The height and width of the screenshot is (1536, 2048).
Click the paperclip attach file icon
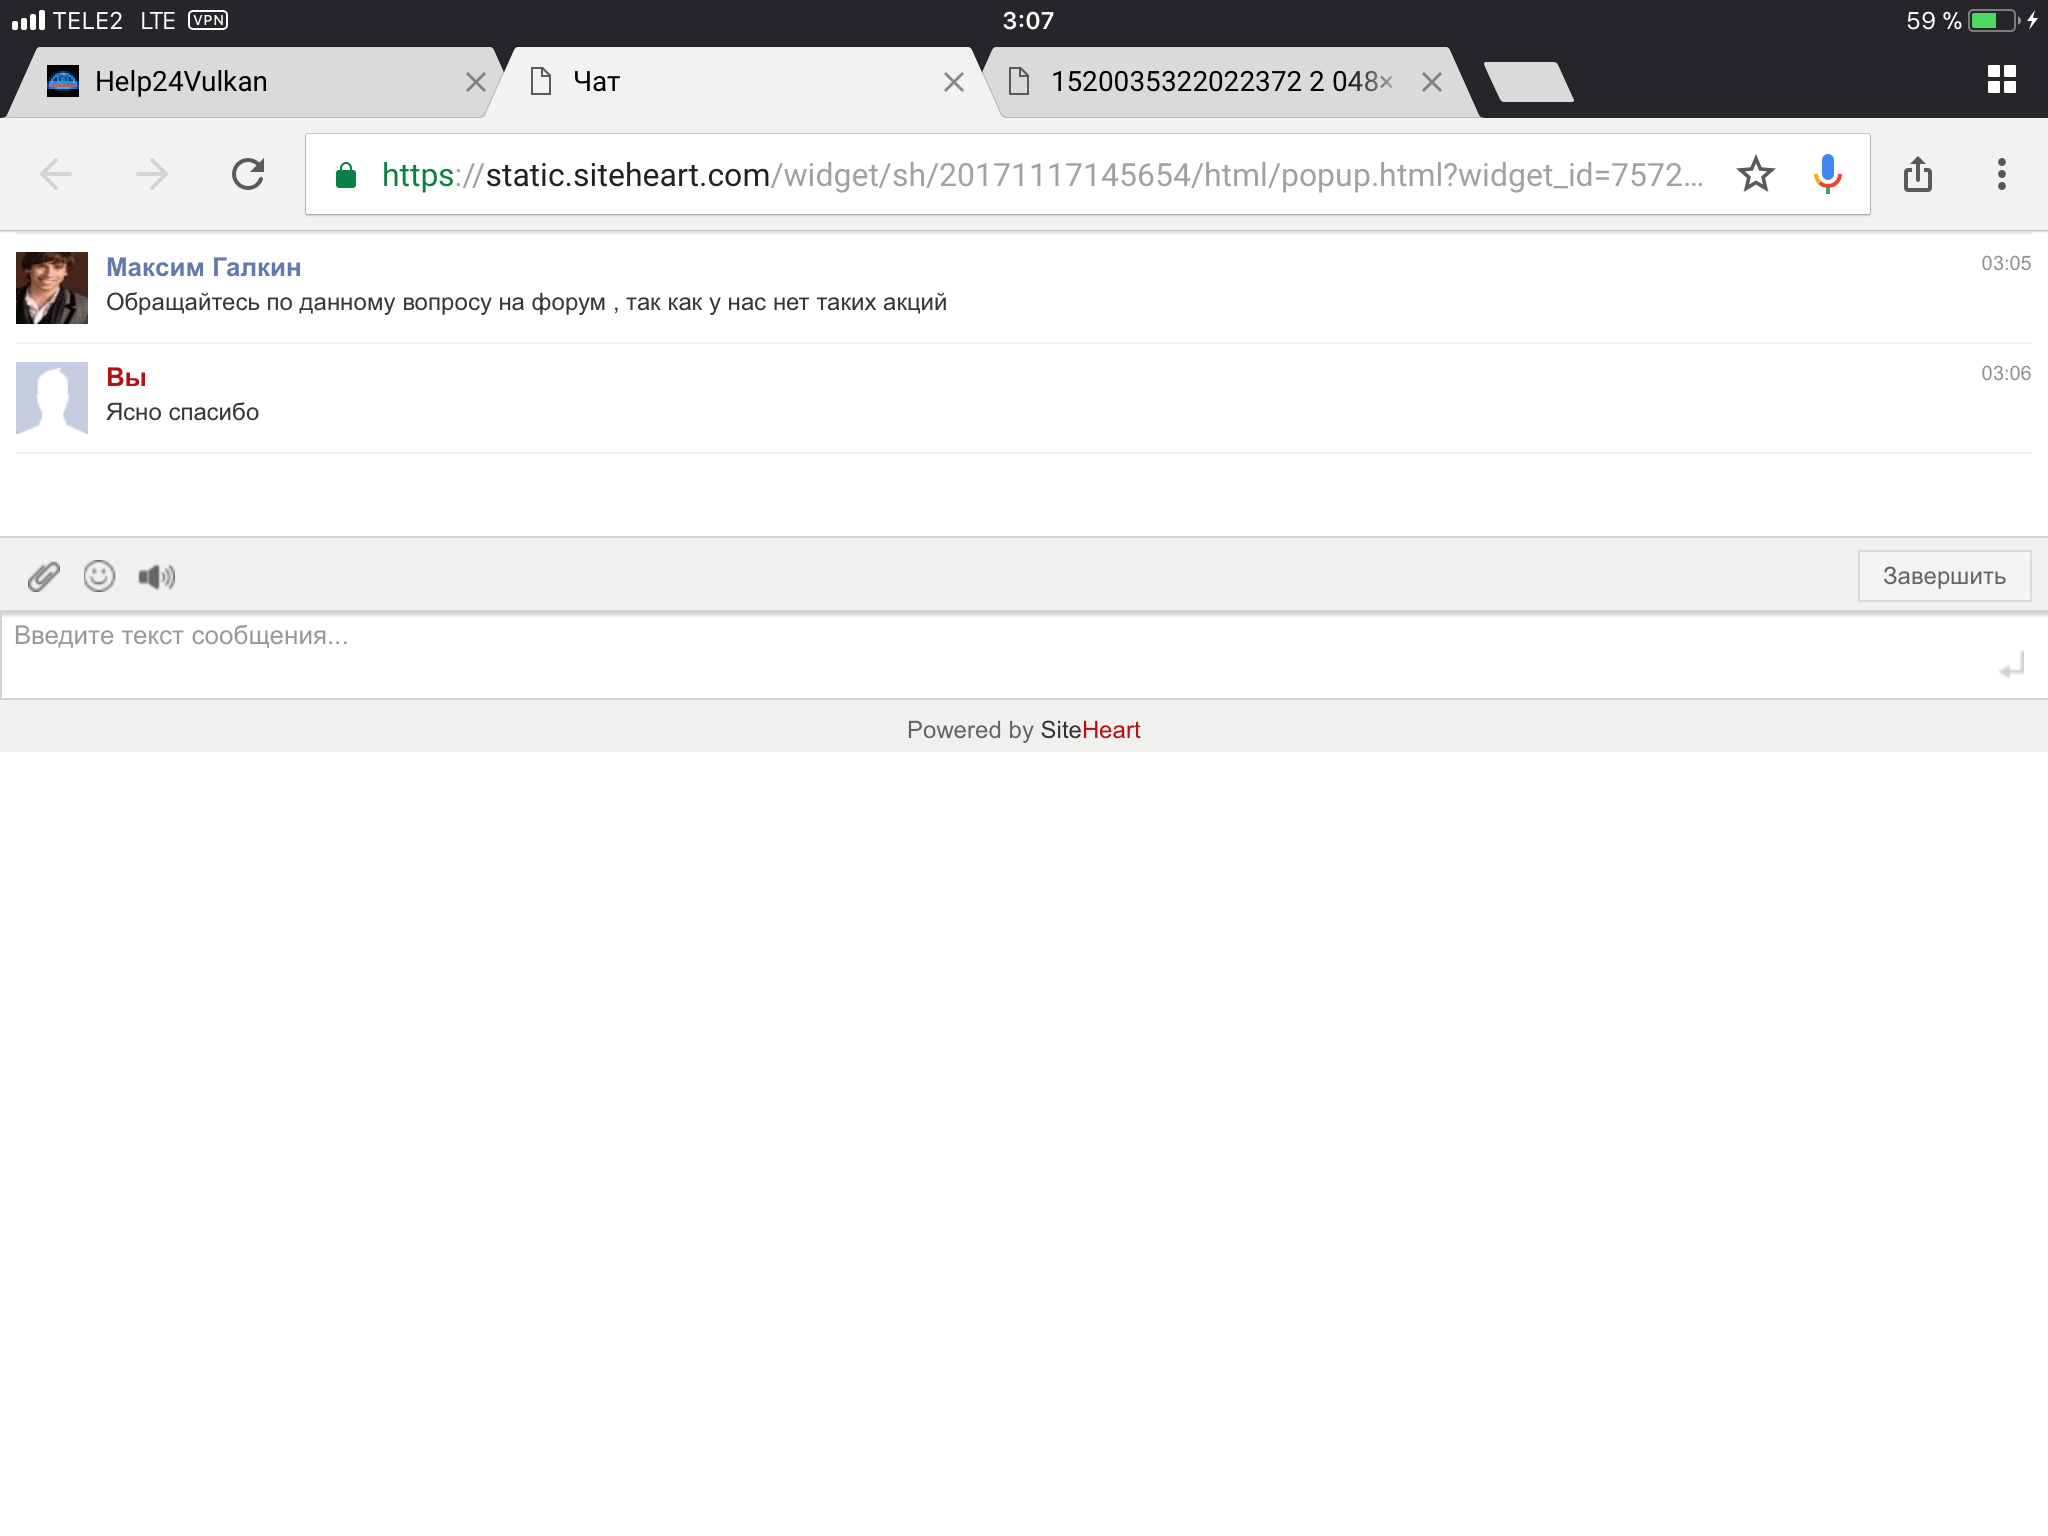[43, 576]
